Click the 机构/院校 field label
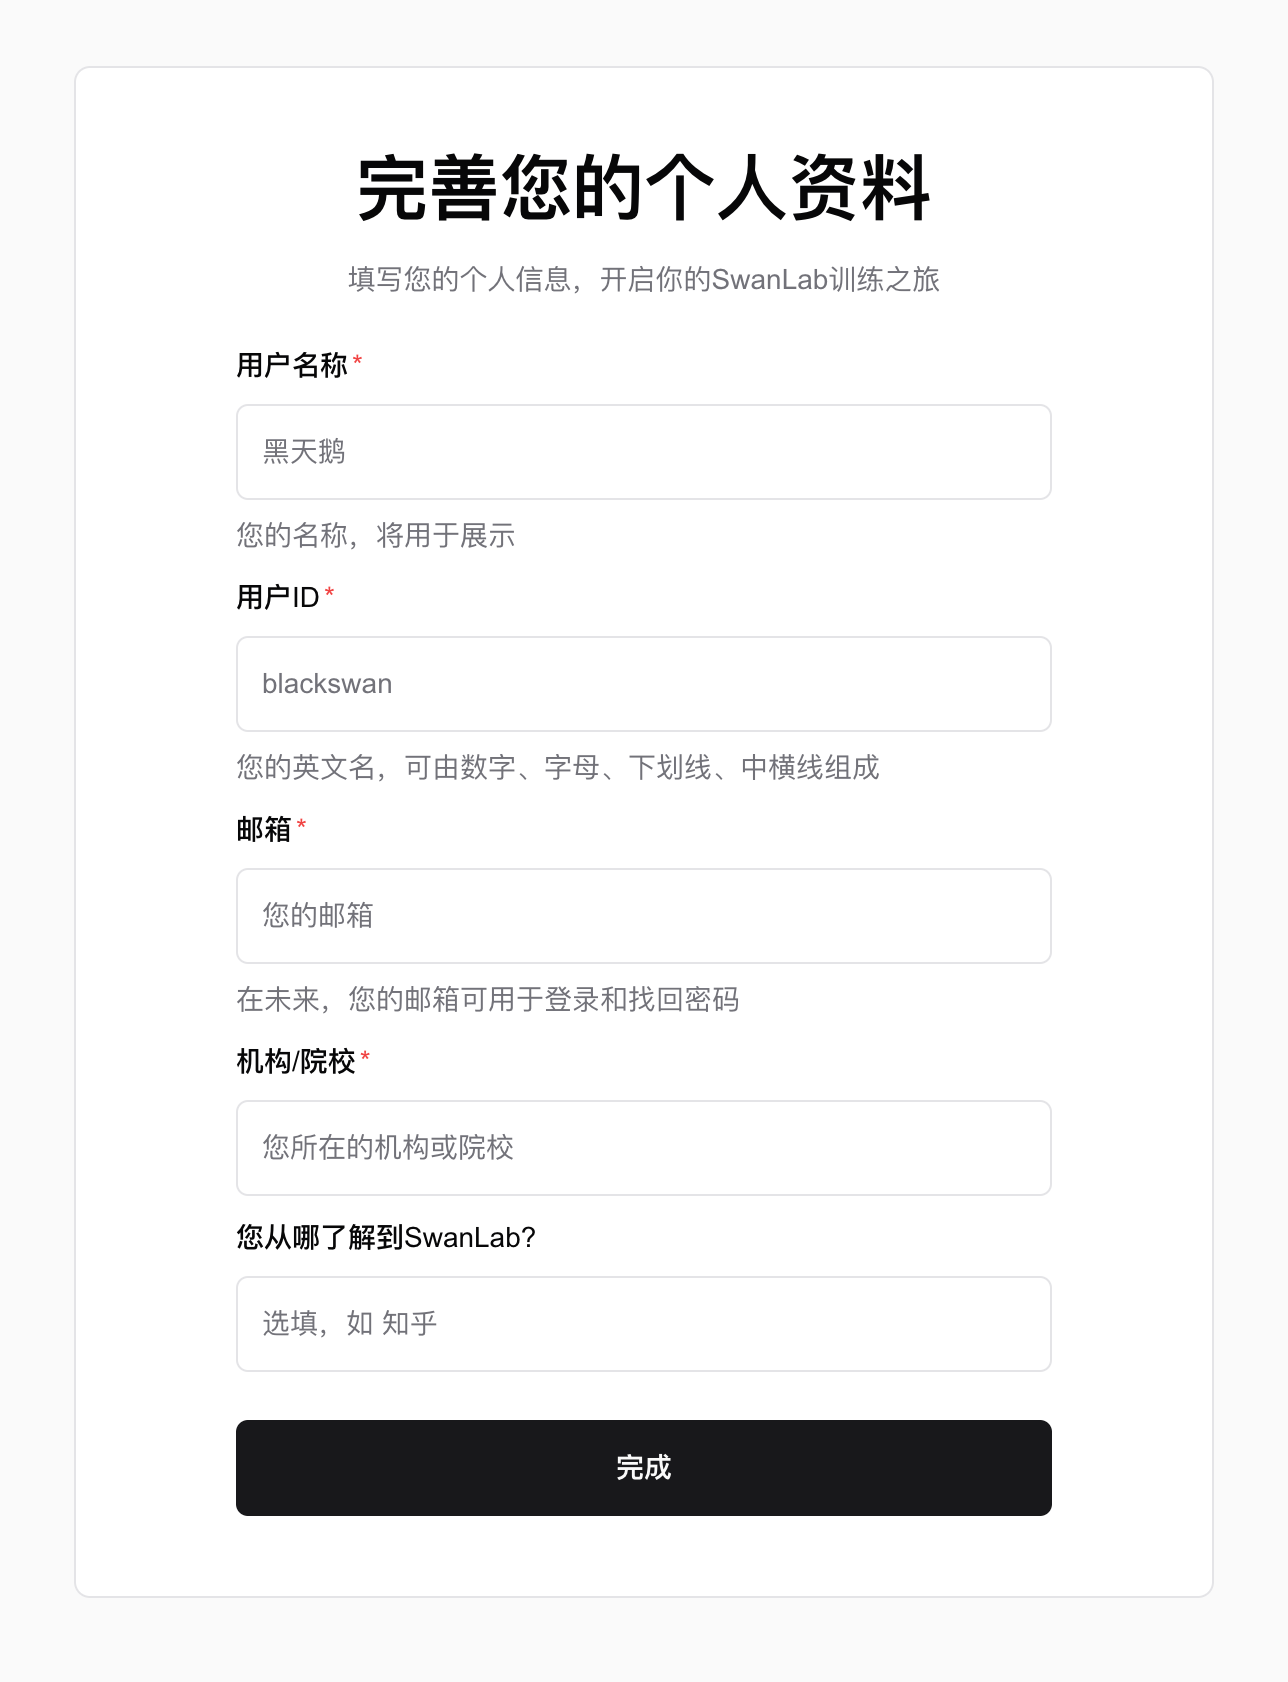The width and height of the screenshot is (1288, 1682). 296,1061
